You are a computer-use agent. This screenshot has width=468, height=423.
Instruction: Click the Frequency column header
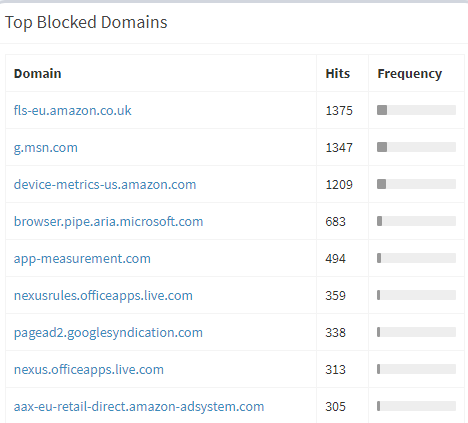pyautogui.click(x=410, y=73)
